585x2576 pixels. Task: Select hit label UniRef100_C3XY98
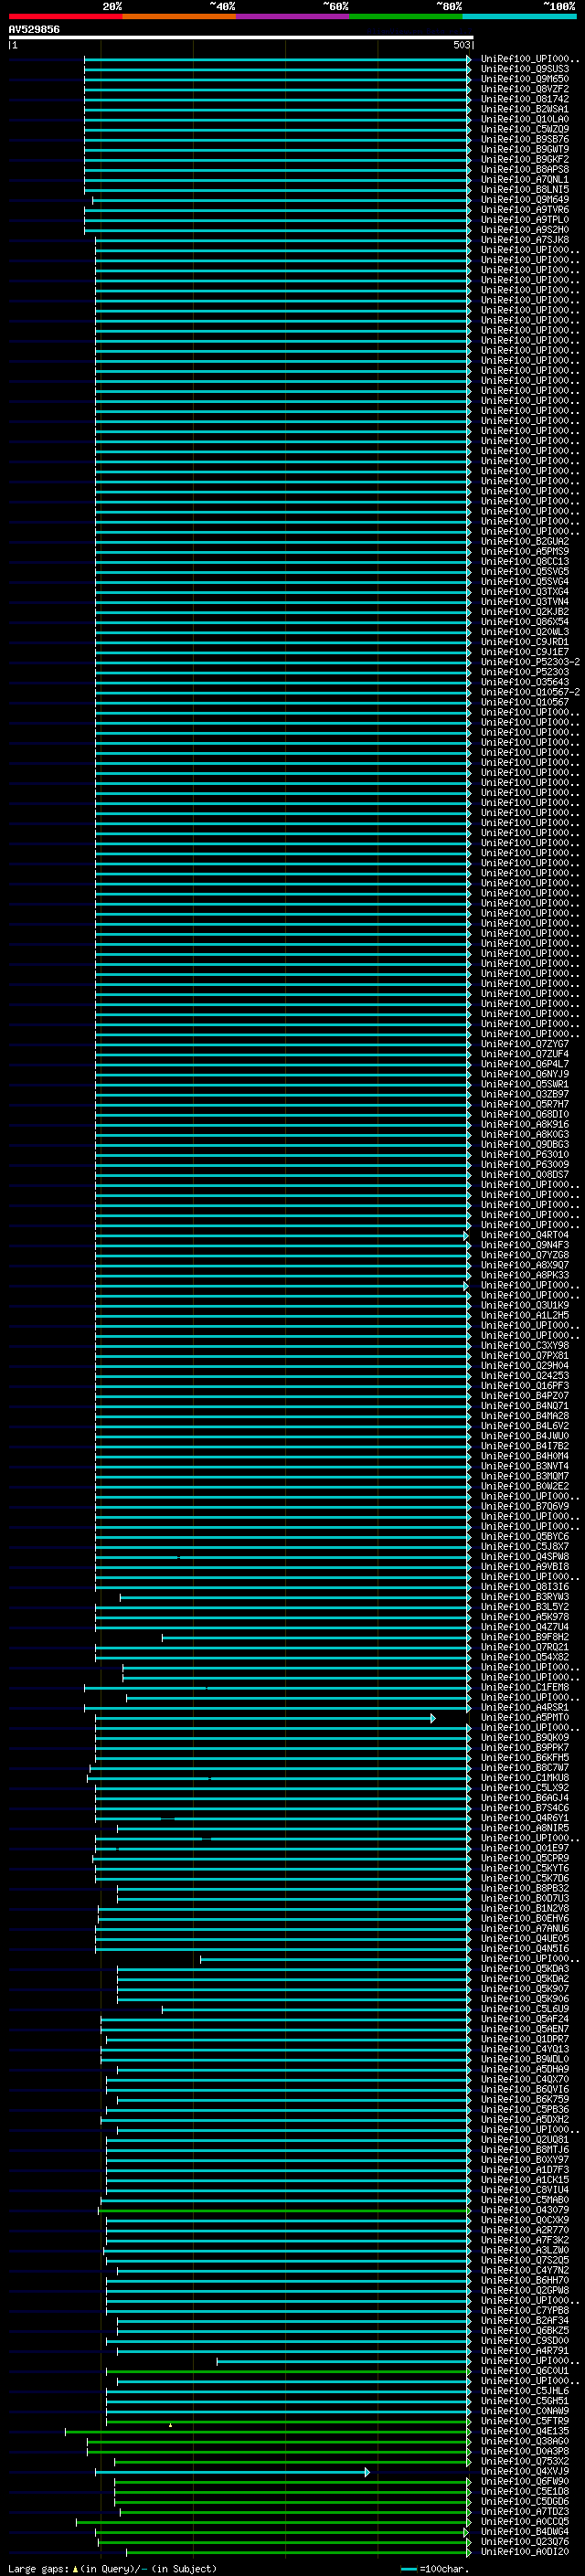524,1345
